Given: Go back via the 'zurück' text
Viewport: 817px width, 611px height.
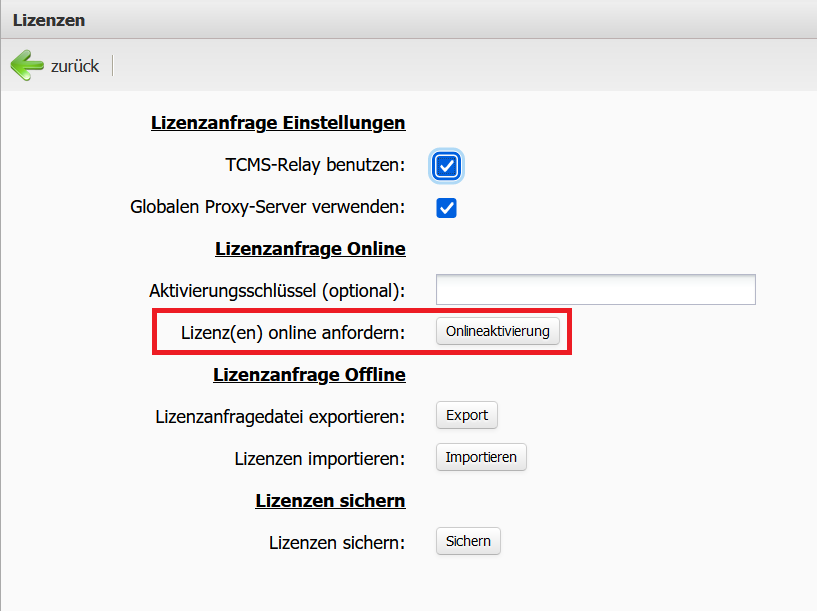Looking at the screenshot, I should [75, 67].
